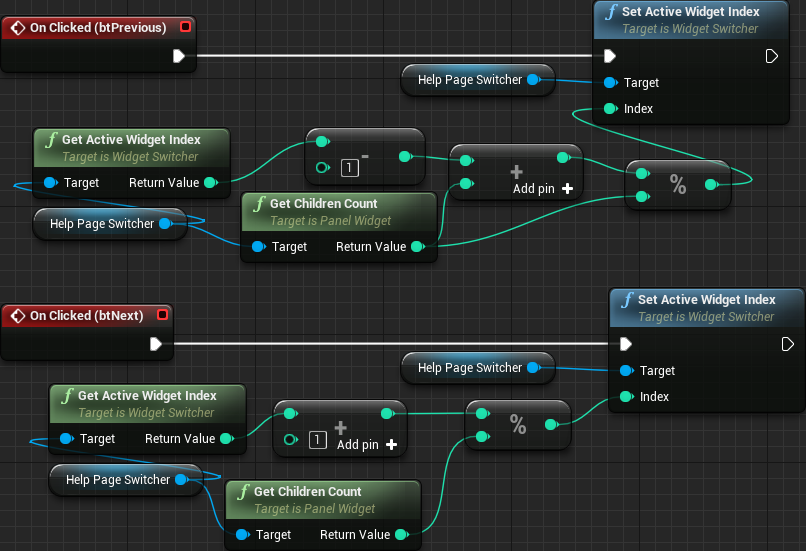This screenshot has width=806, height=551.
Task: Click the exec output pin of On Clicked (btPrevious)
Action: pos(178,56)
